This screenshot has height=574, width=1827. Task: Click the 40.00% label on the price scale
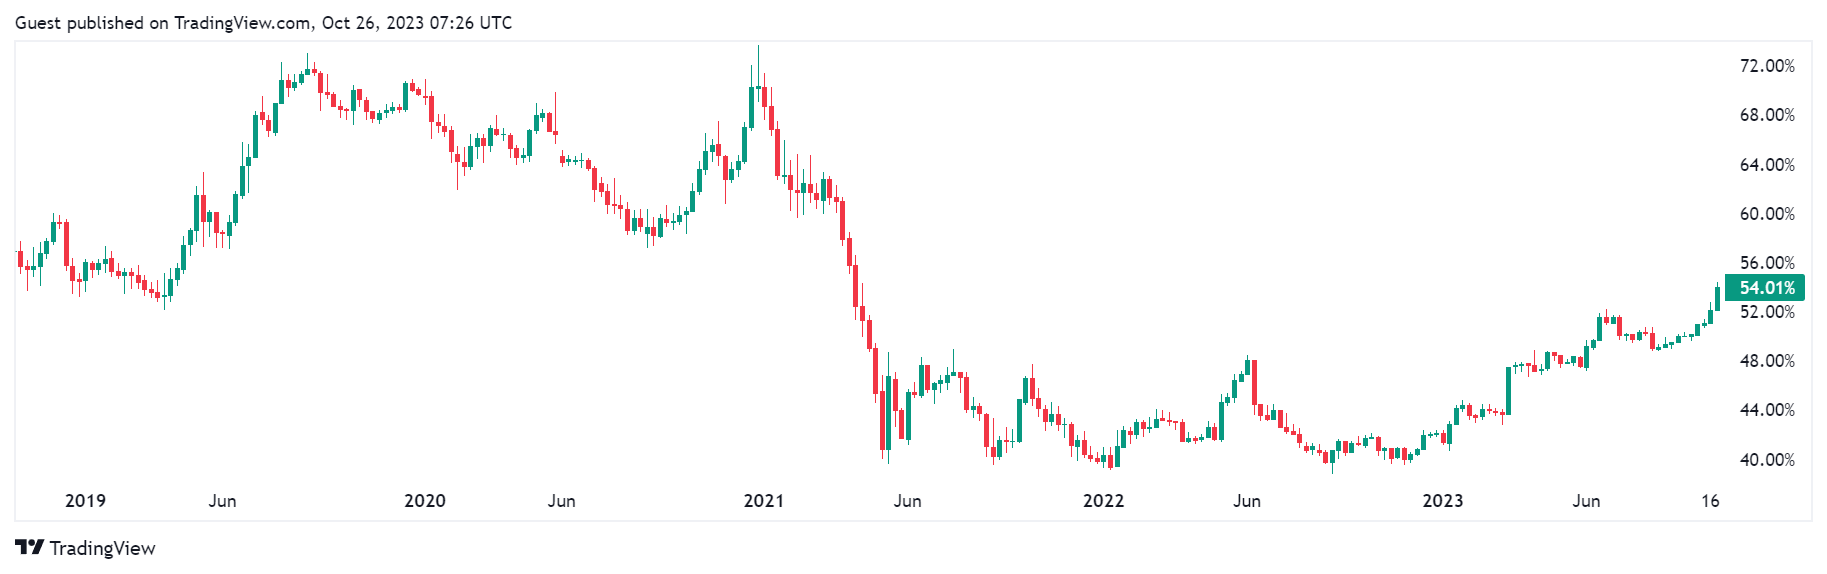click(1767, 460)
